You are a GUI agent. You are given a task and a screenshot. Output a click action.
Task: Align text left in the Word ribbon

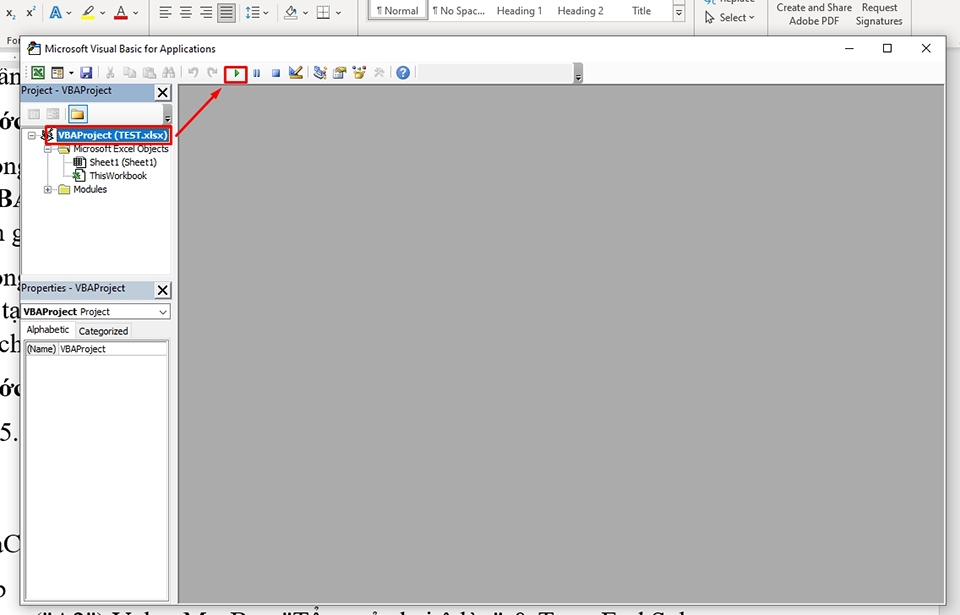point(165,12)
